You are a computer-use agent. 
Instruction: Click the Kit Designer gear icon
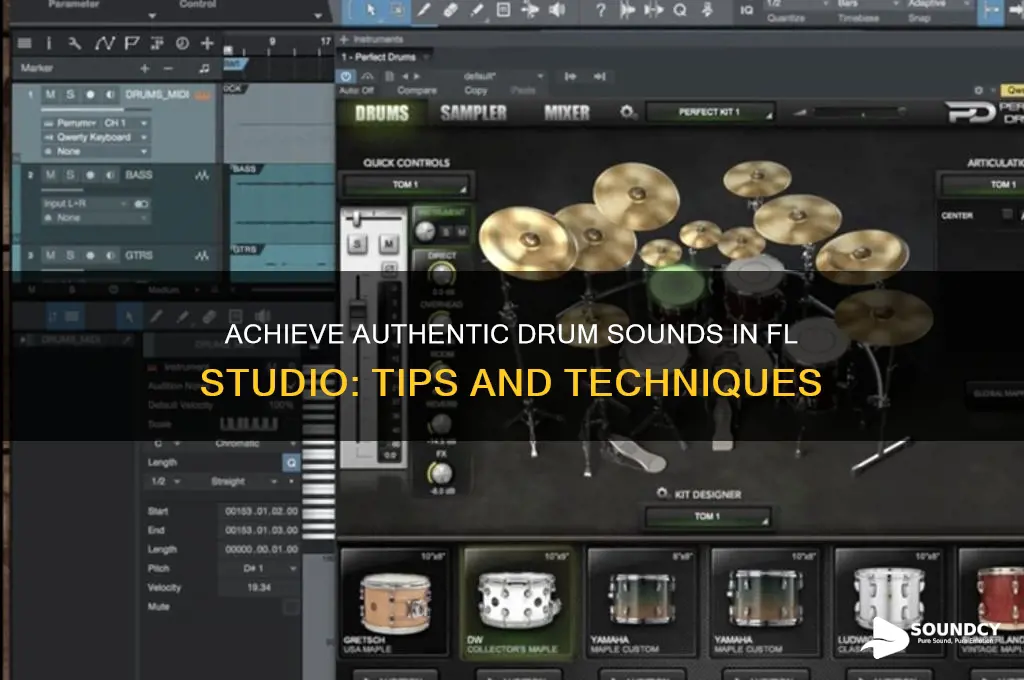(662, 493)
